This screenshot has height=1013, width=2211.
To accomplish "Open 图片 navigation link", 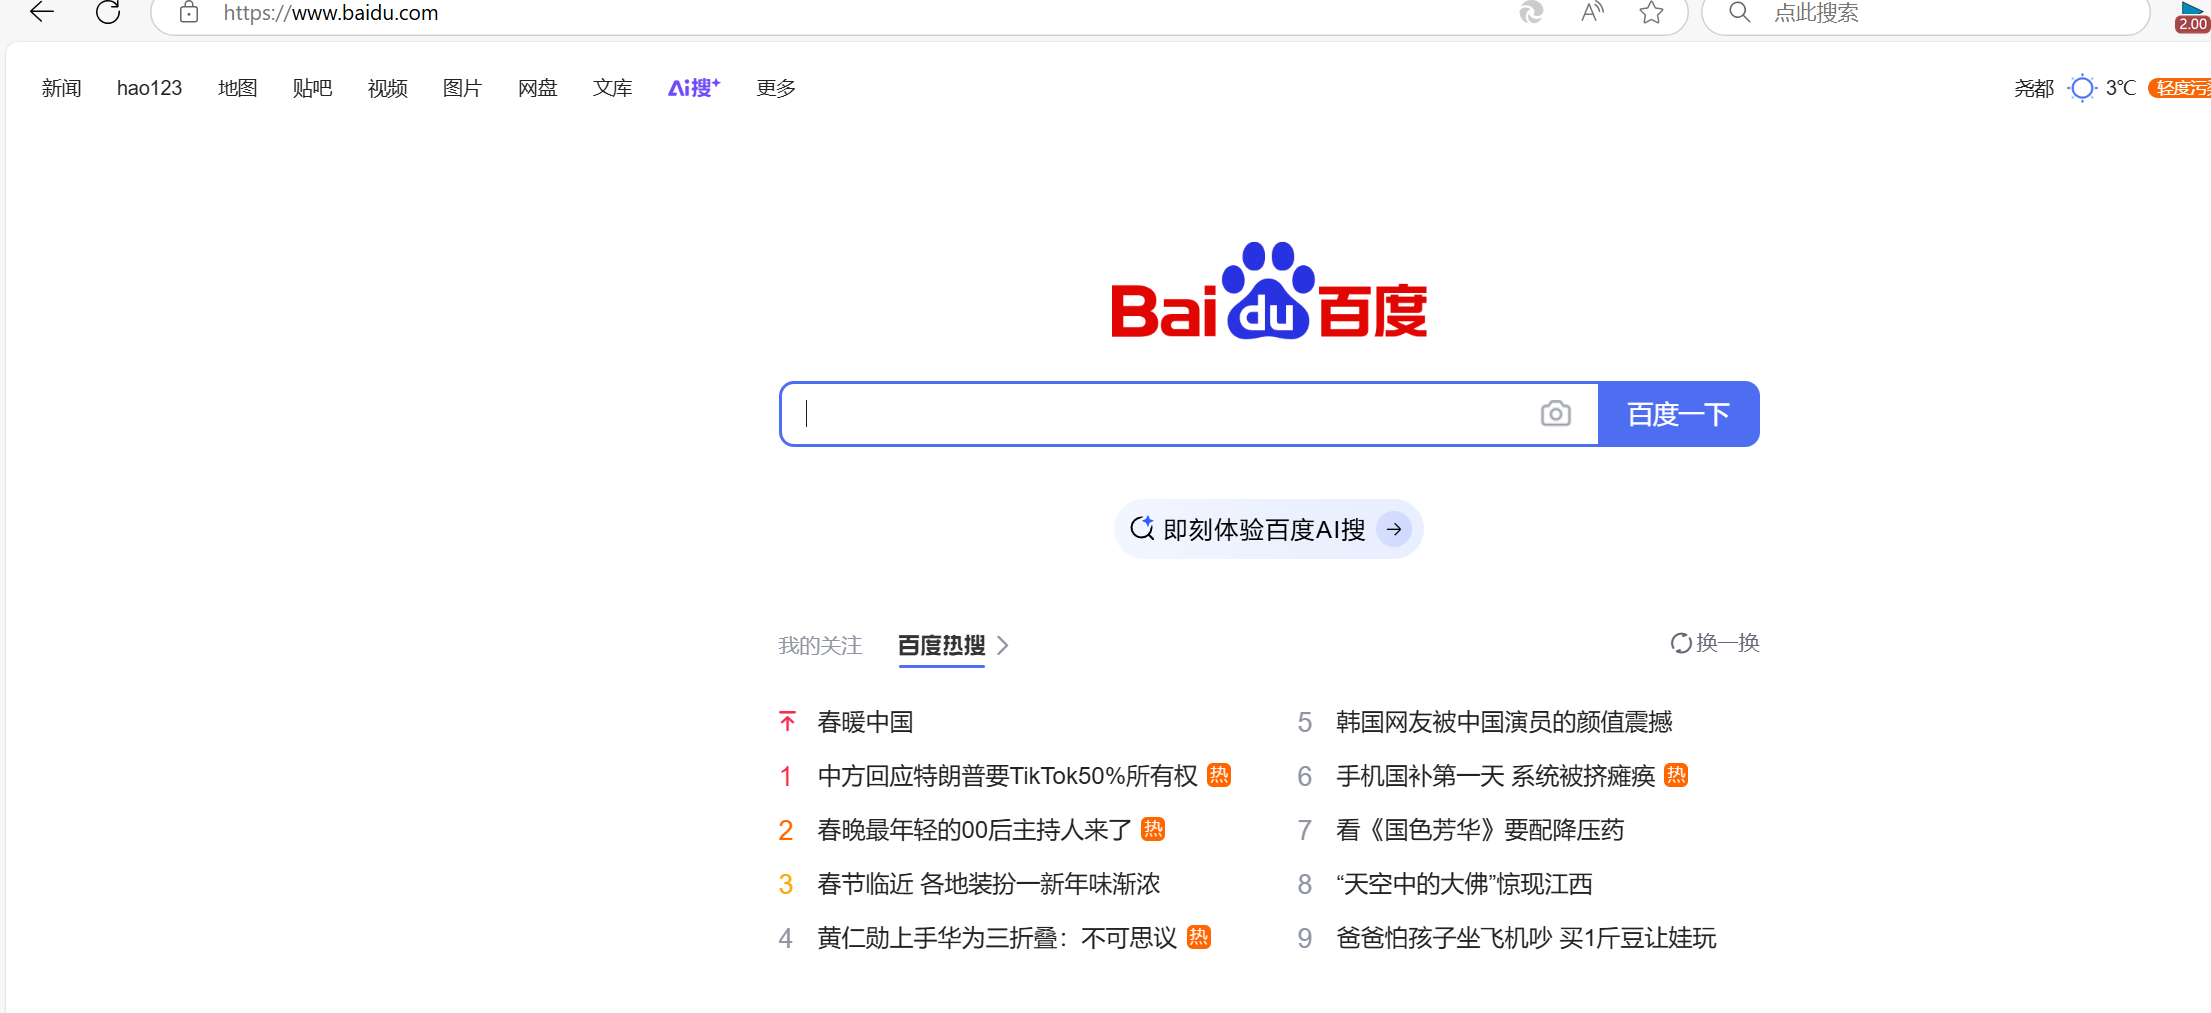I will (462, 88).
